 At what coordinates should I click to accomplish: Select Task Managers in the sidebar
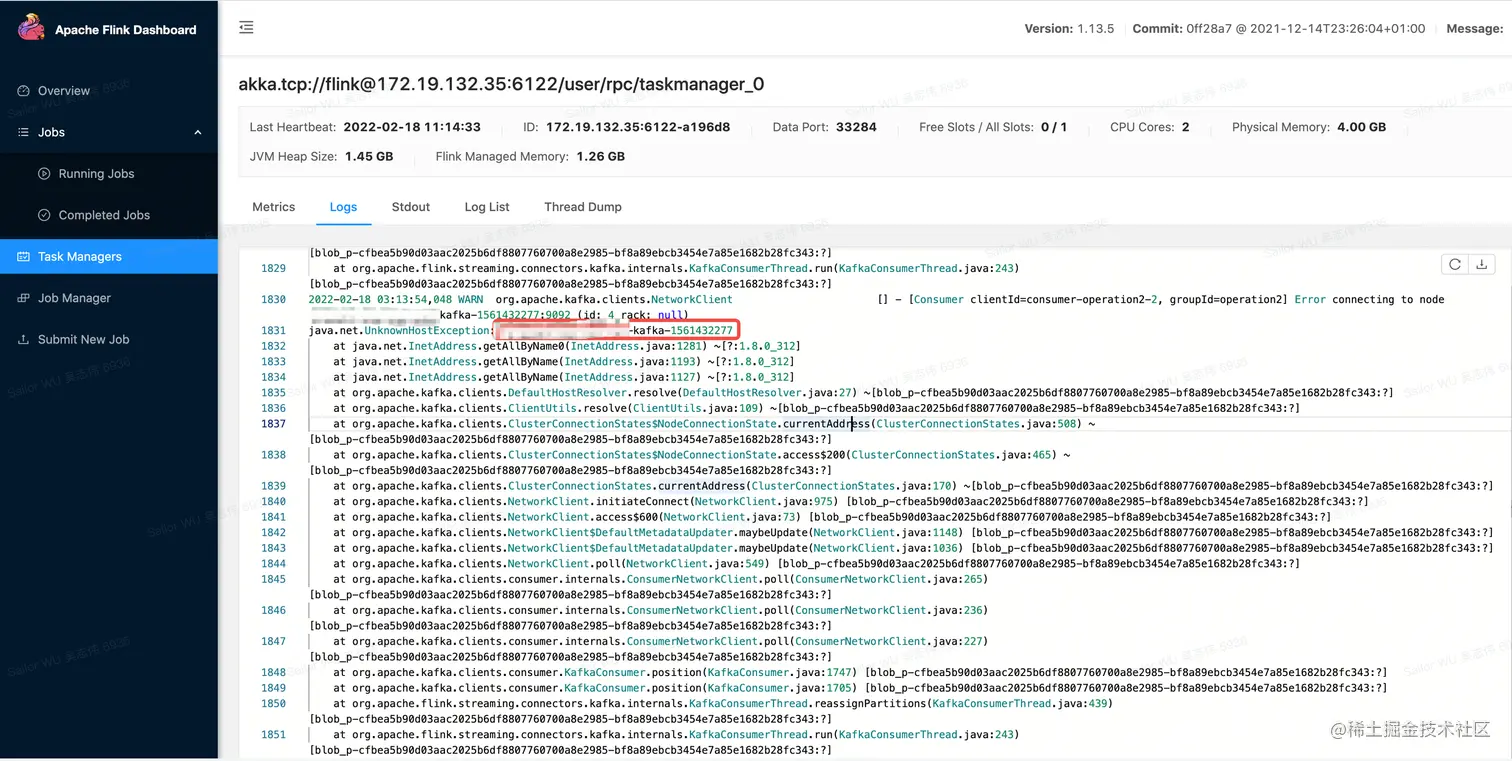[109, 257]
